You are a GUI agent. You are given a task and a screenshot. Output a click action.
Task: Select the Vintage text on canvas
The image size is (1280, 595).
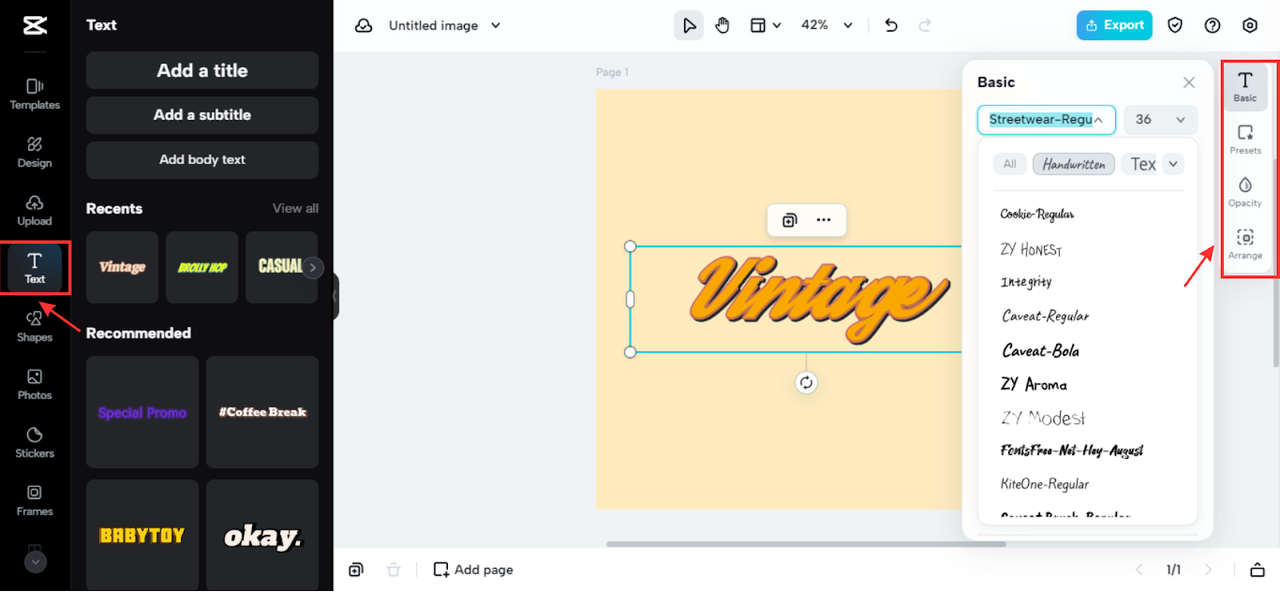tap(818, 299)
